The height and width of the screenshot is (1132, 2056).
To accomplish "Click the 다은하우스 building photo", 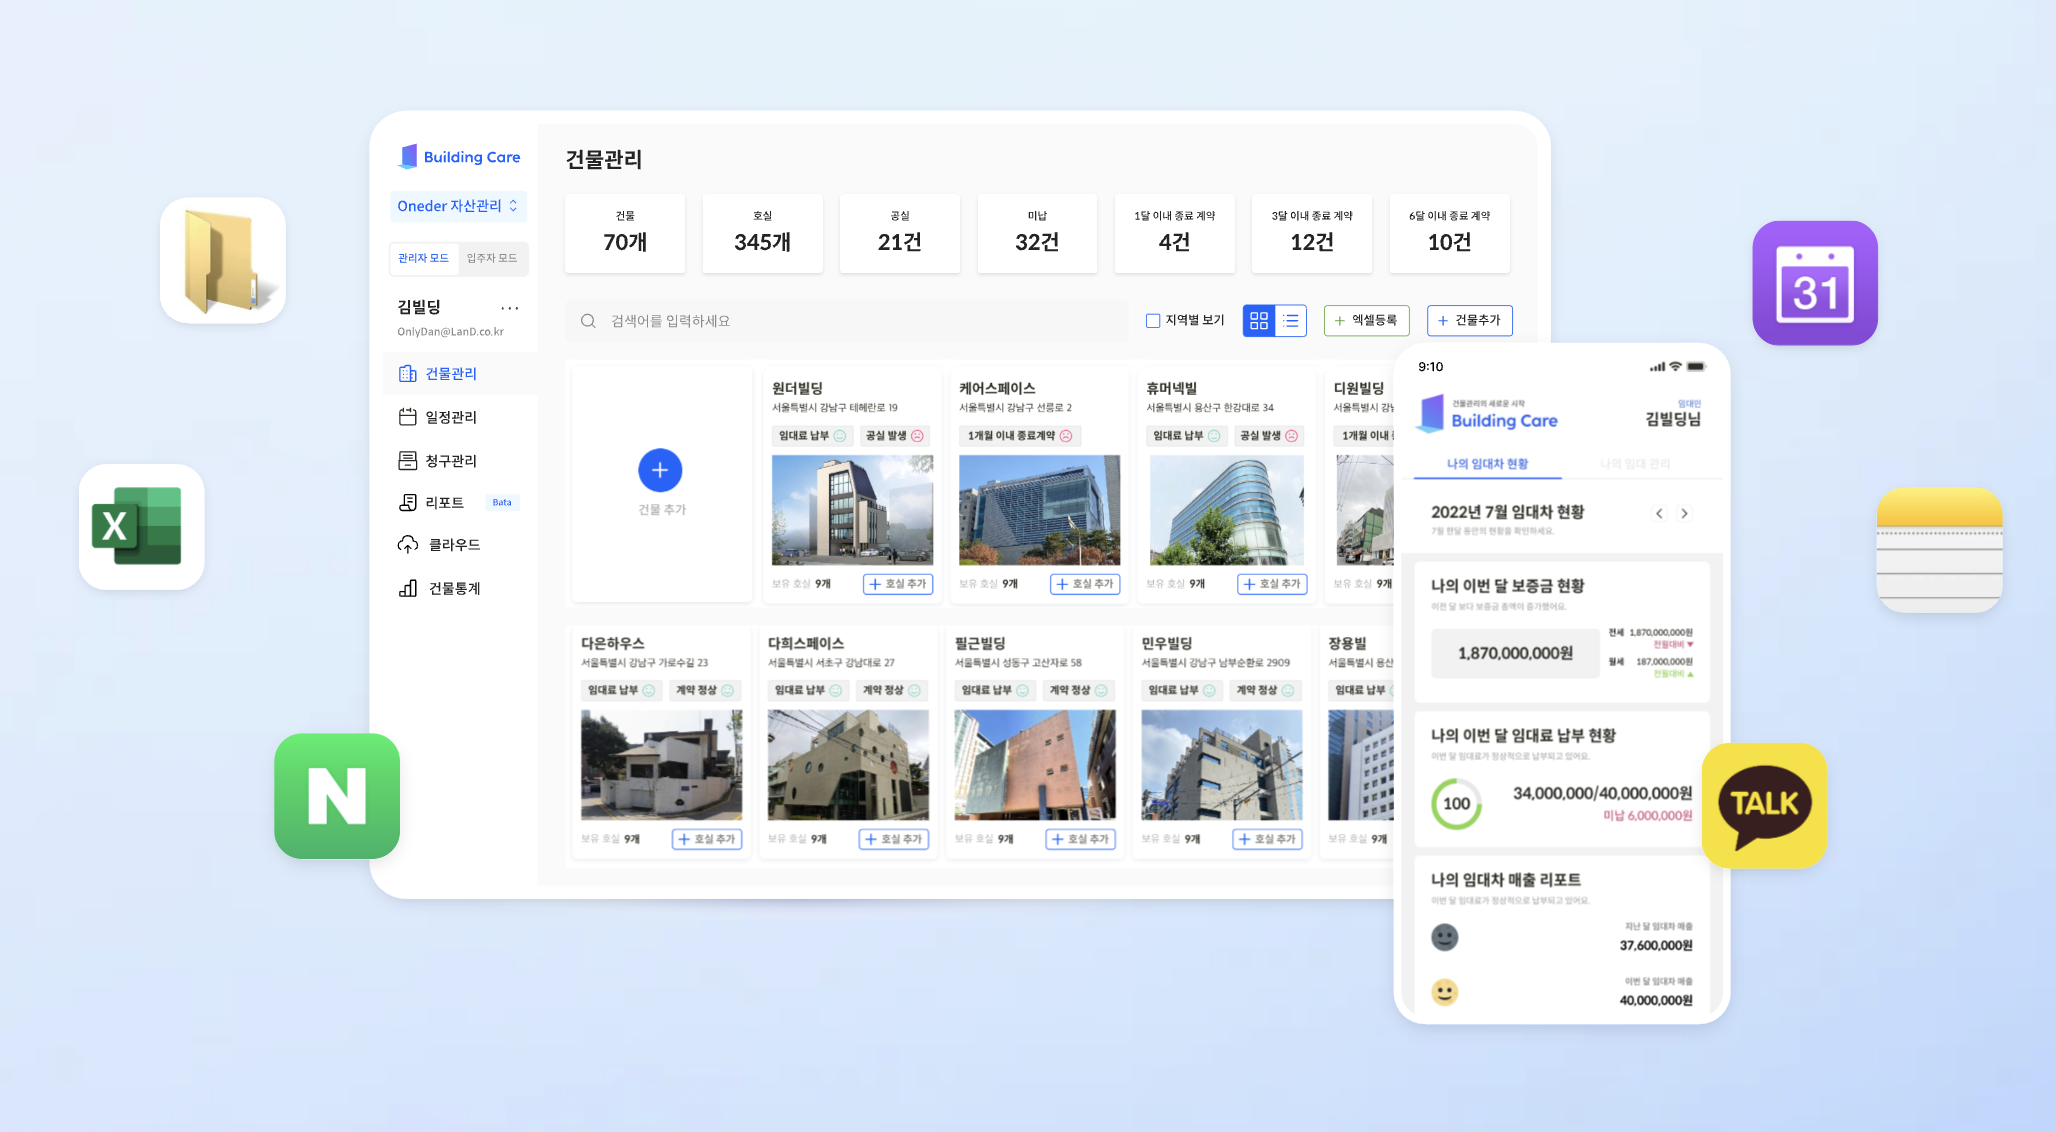I will click(x=661, y=765).
